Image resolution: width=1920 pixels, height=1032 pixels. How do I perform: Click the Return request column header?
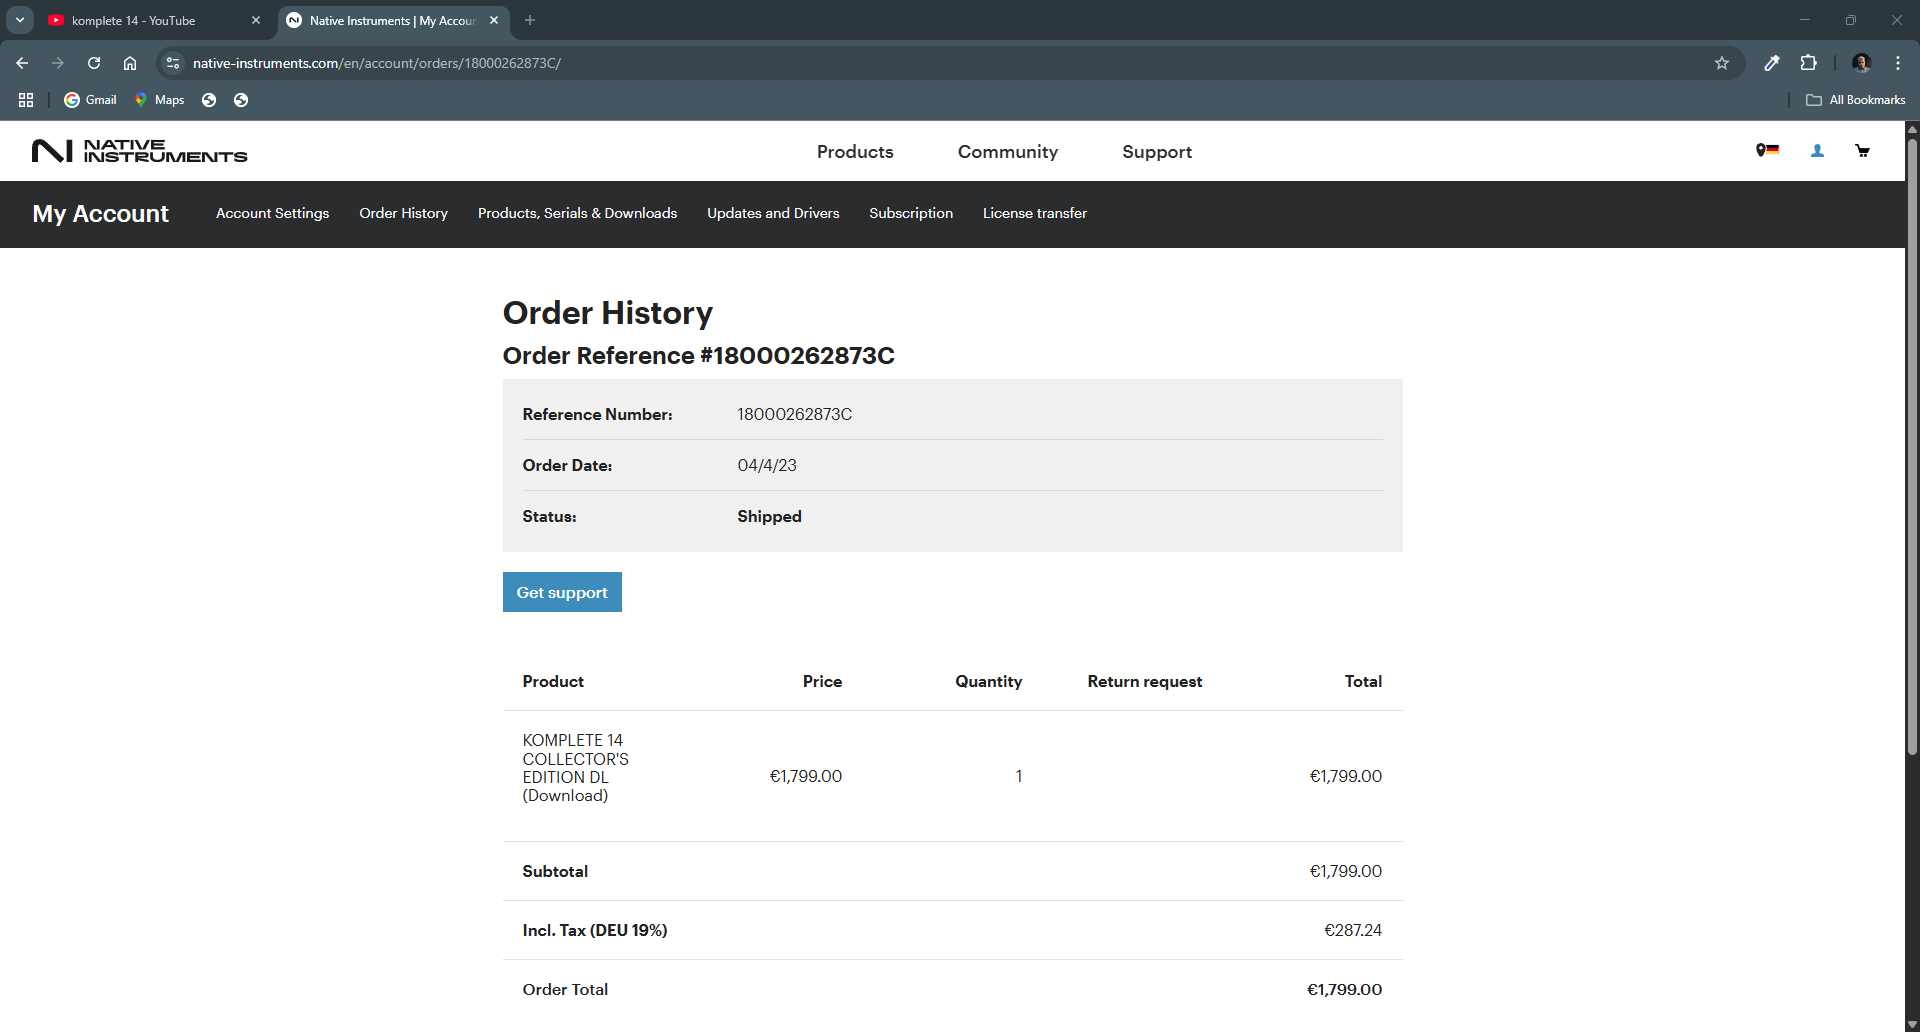click(1145, 681)
